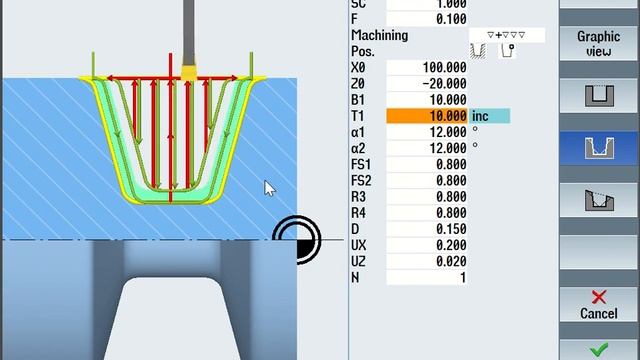The image size is (640, 360).
Task: Select the groove reference point icon
Action: click(507, 51)
